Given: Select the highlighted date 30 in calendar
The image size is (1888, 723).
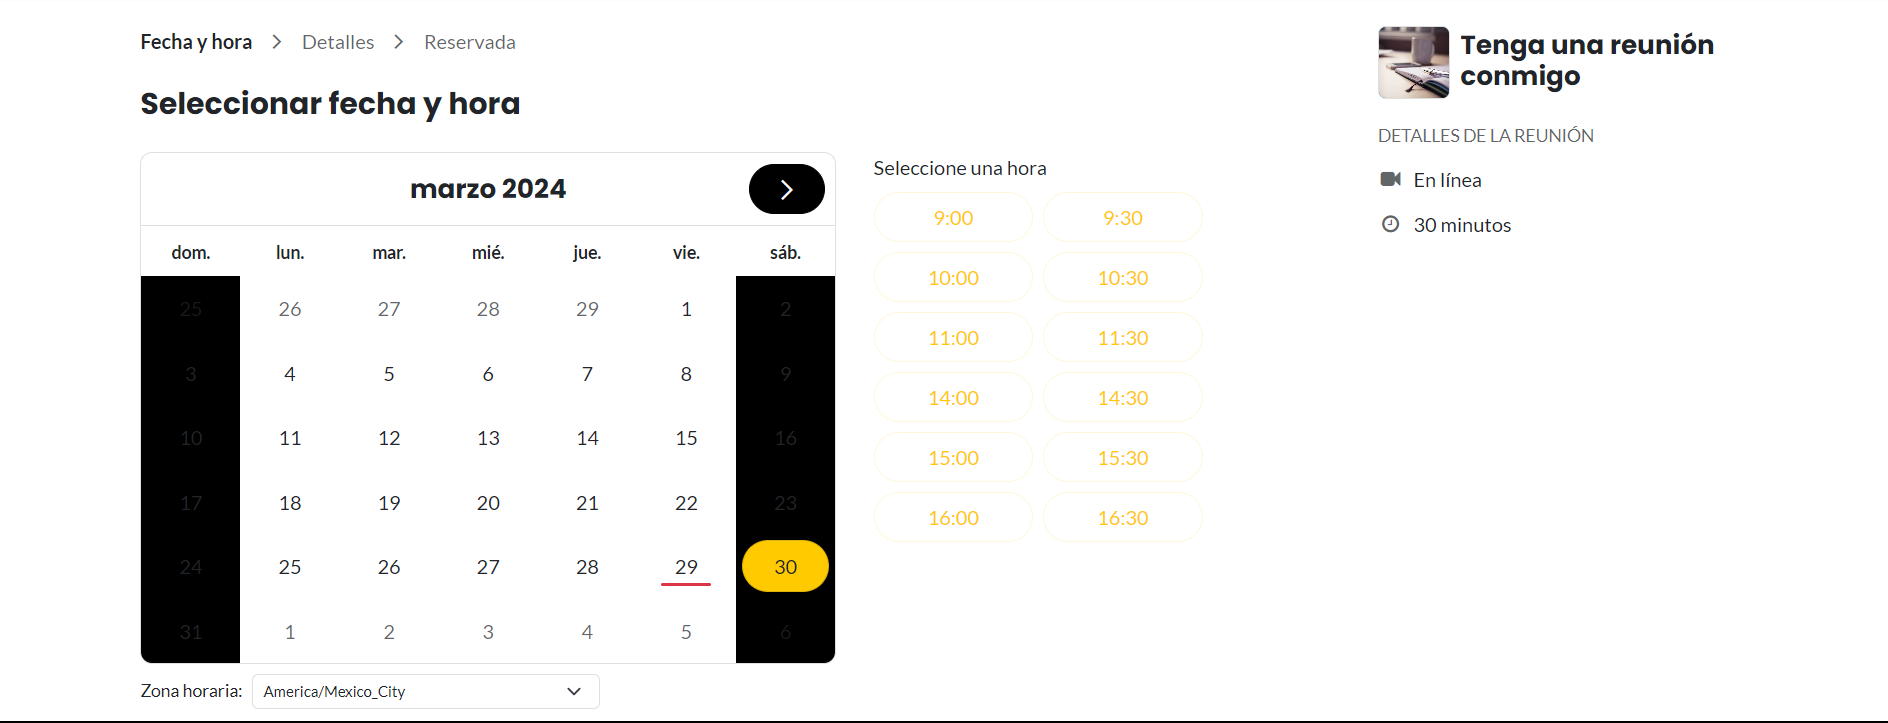Looking at the screenshot, I should (785, 566).
